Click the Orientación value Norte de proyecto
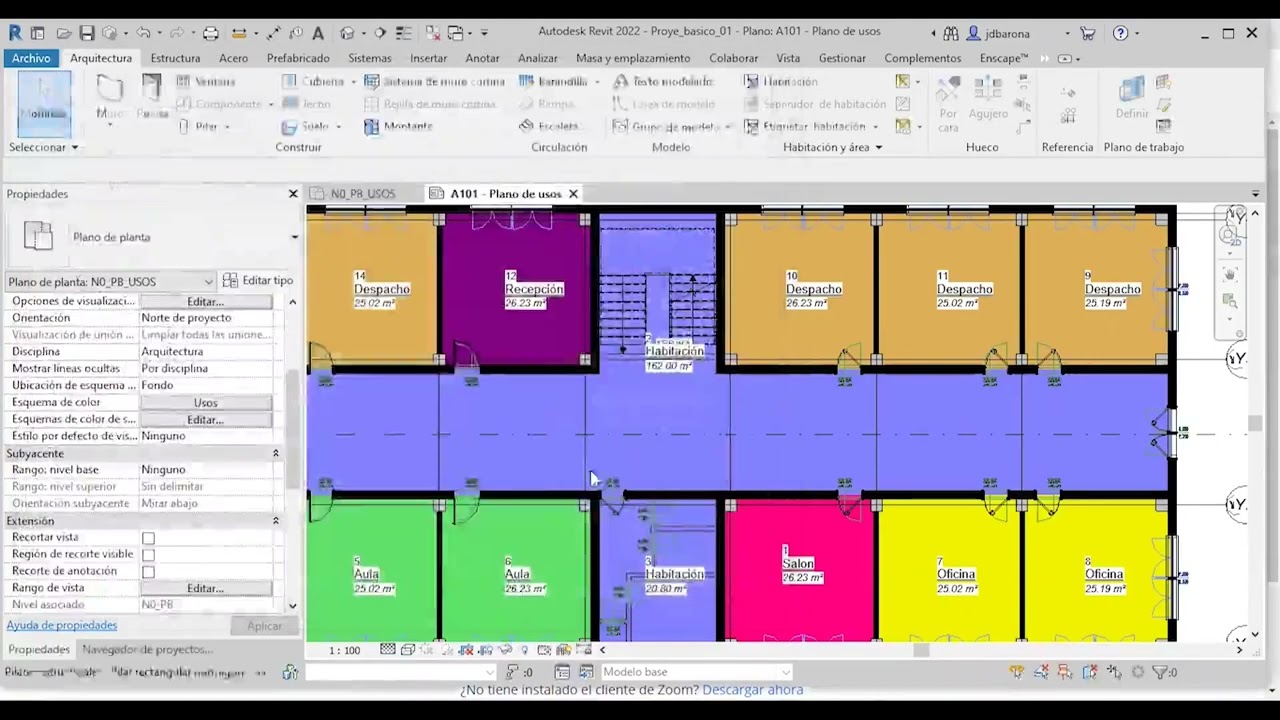1280x720 pixels. pyautogui.click(x=186, y=318)
